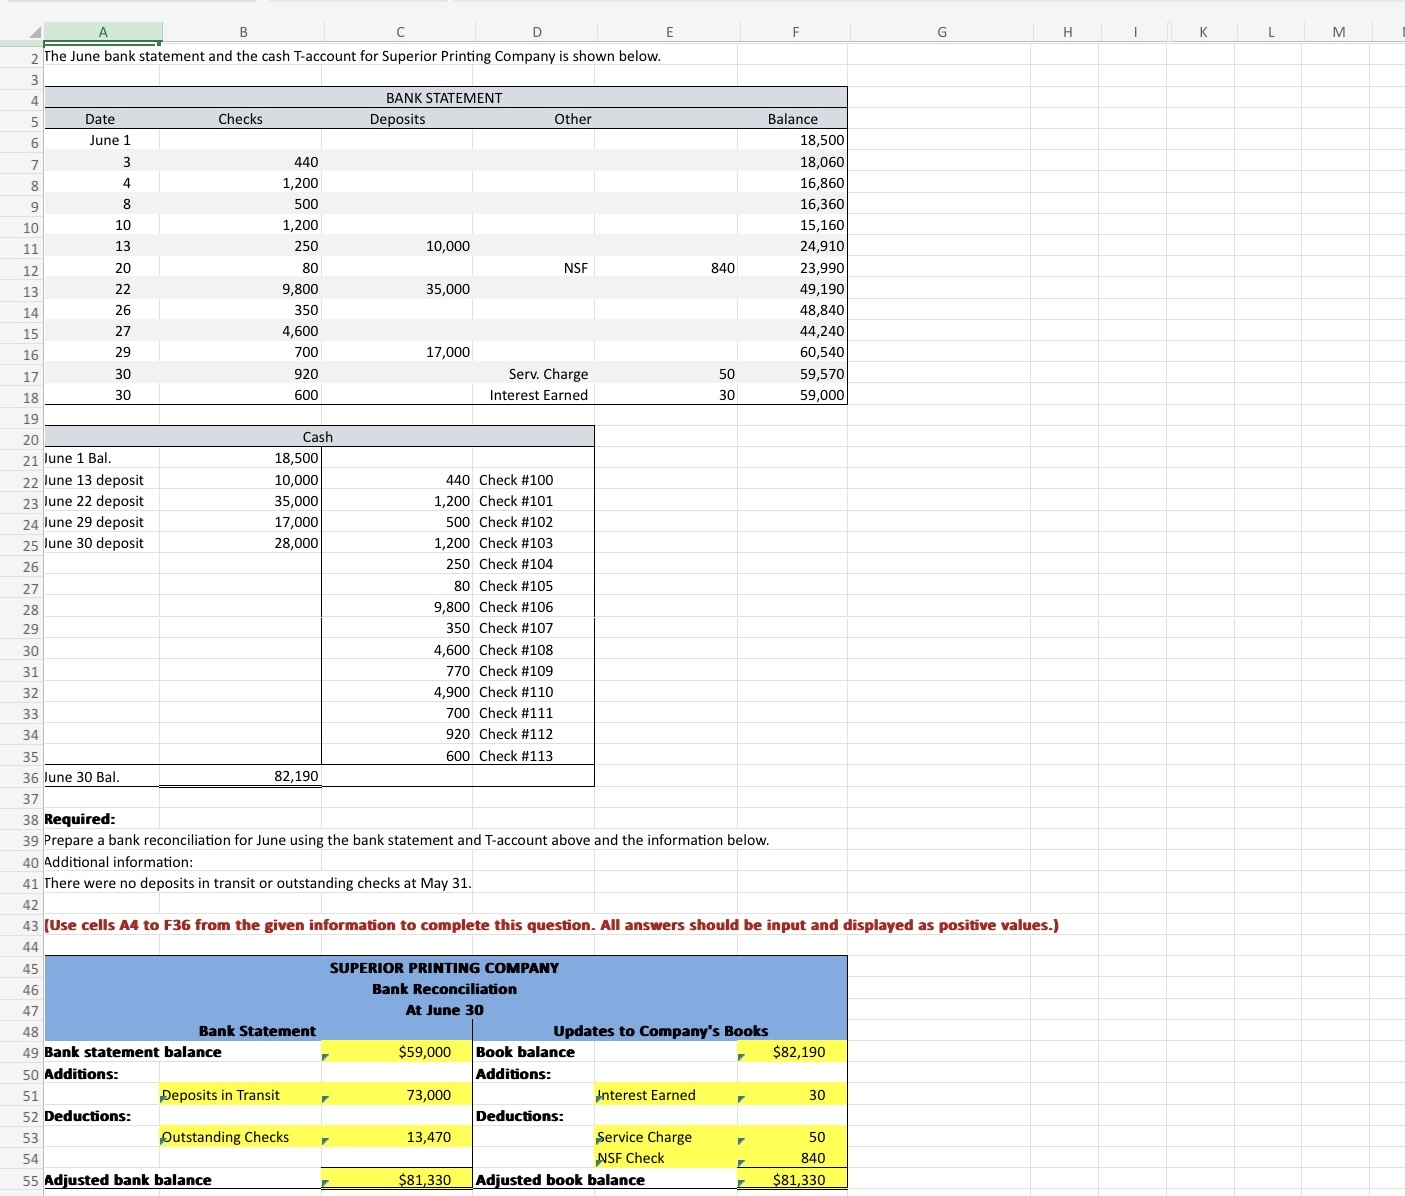Click the 4,900 check amount cell
This screenshot has width=1405, height=1196.
tap(399, 692)
